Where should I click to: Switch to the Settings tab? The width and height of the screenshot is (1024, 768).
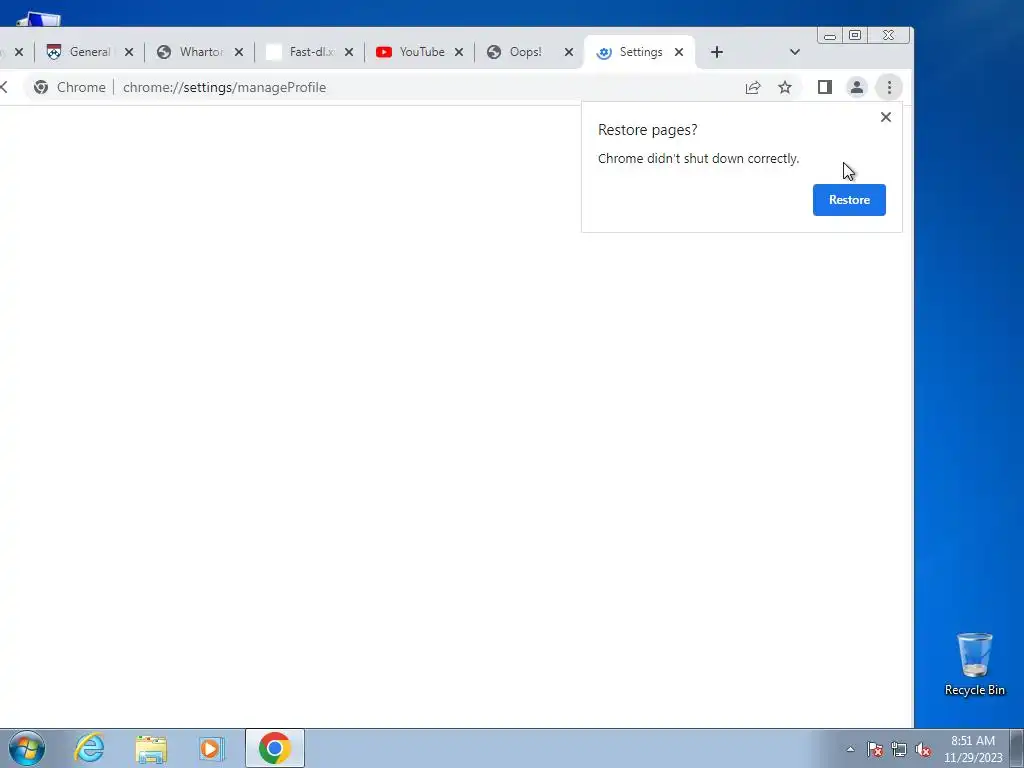(640, 52)
